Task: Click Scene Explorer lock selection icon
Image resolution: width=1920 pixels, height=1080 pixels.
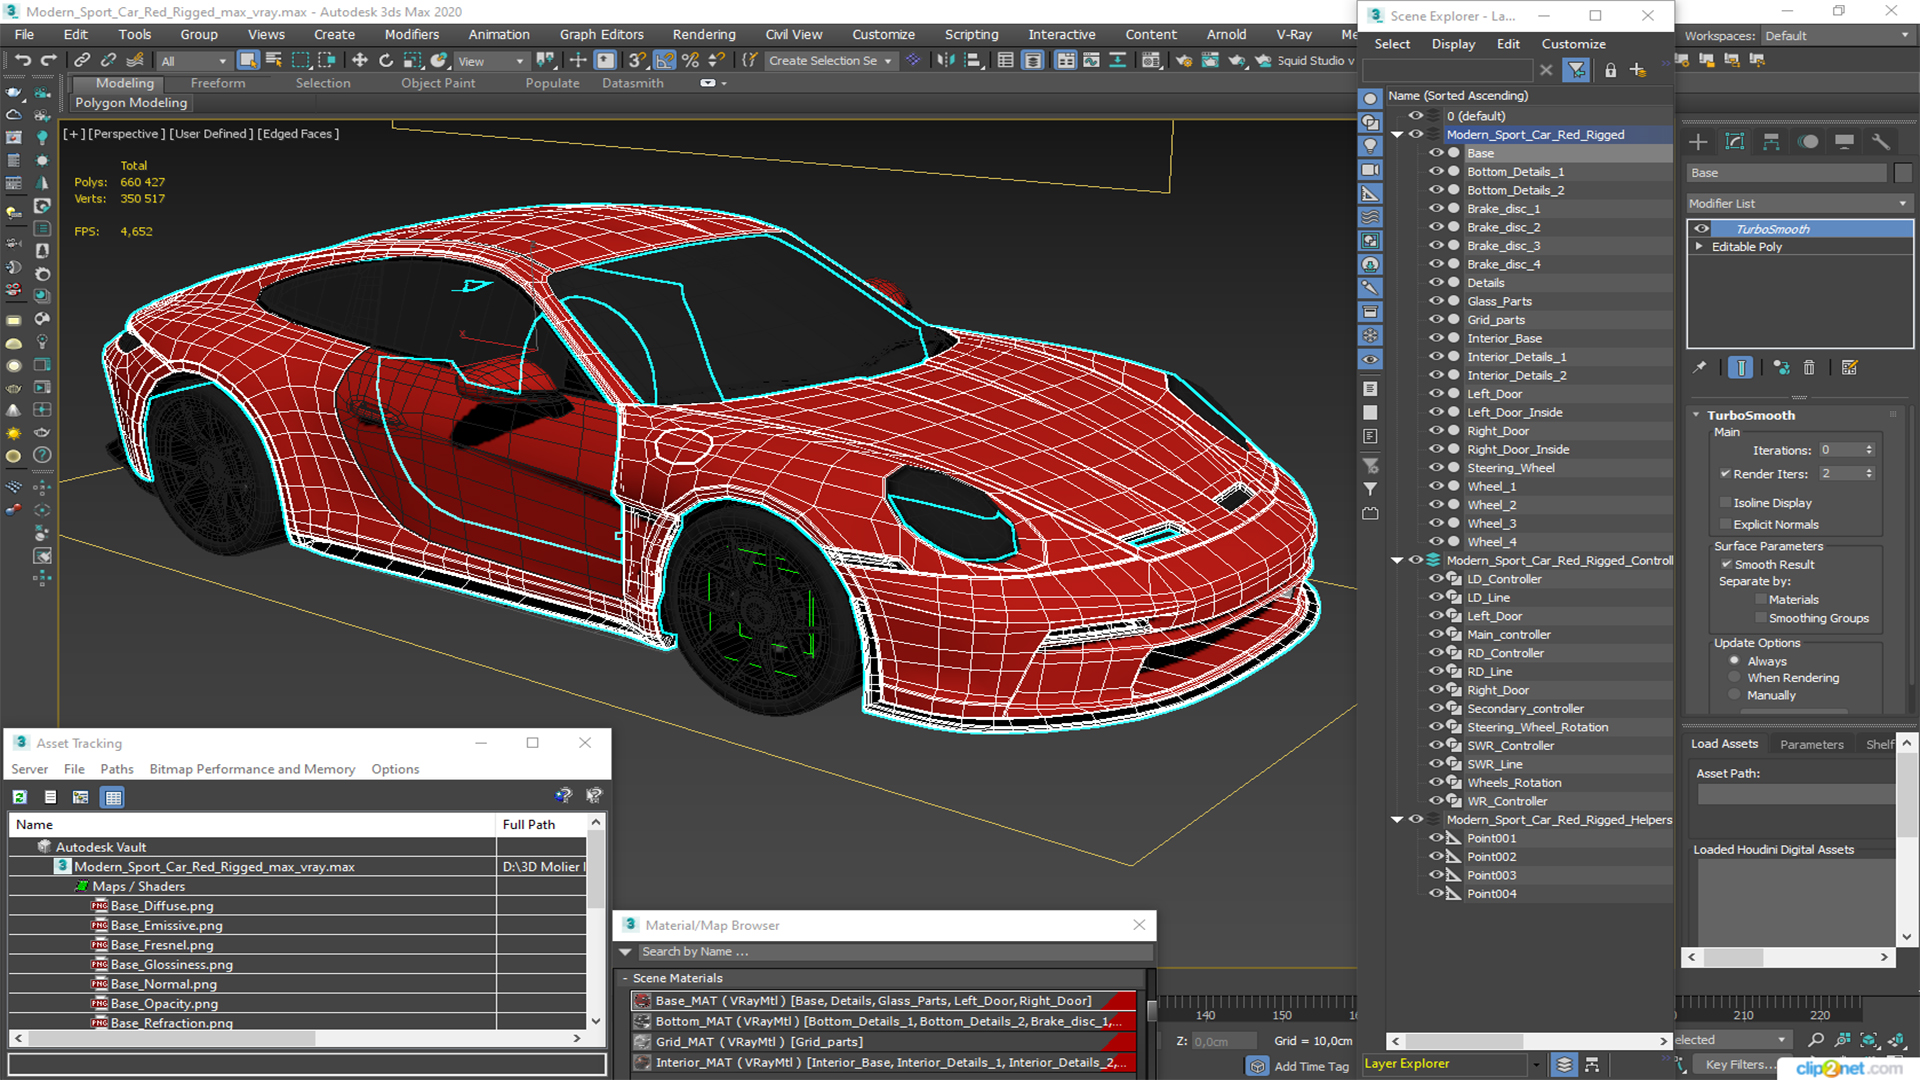Action: 1610,70
